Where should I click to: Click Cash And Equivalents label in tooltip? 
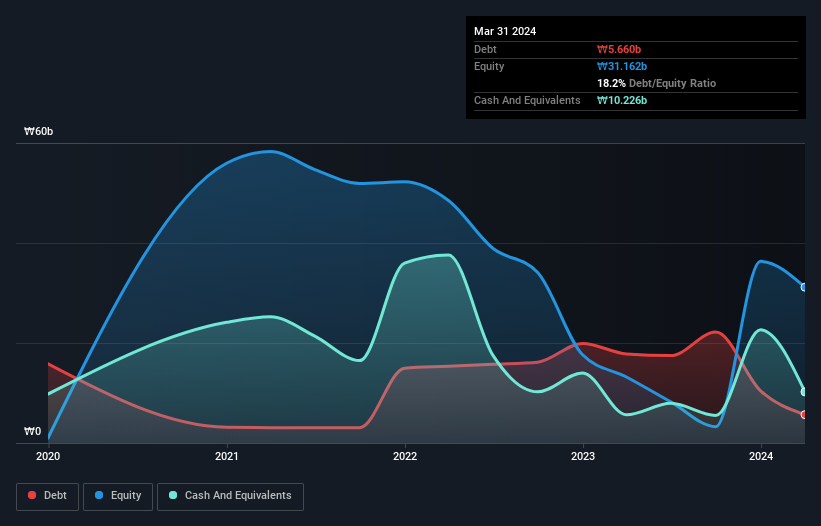[527, 100]
